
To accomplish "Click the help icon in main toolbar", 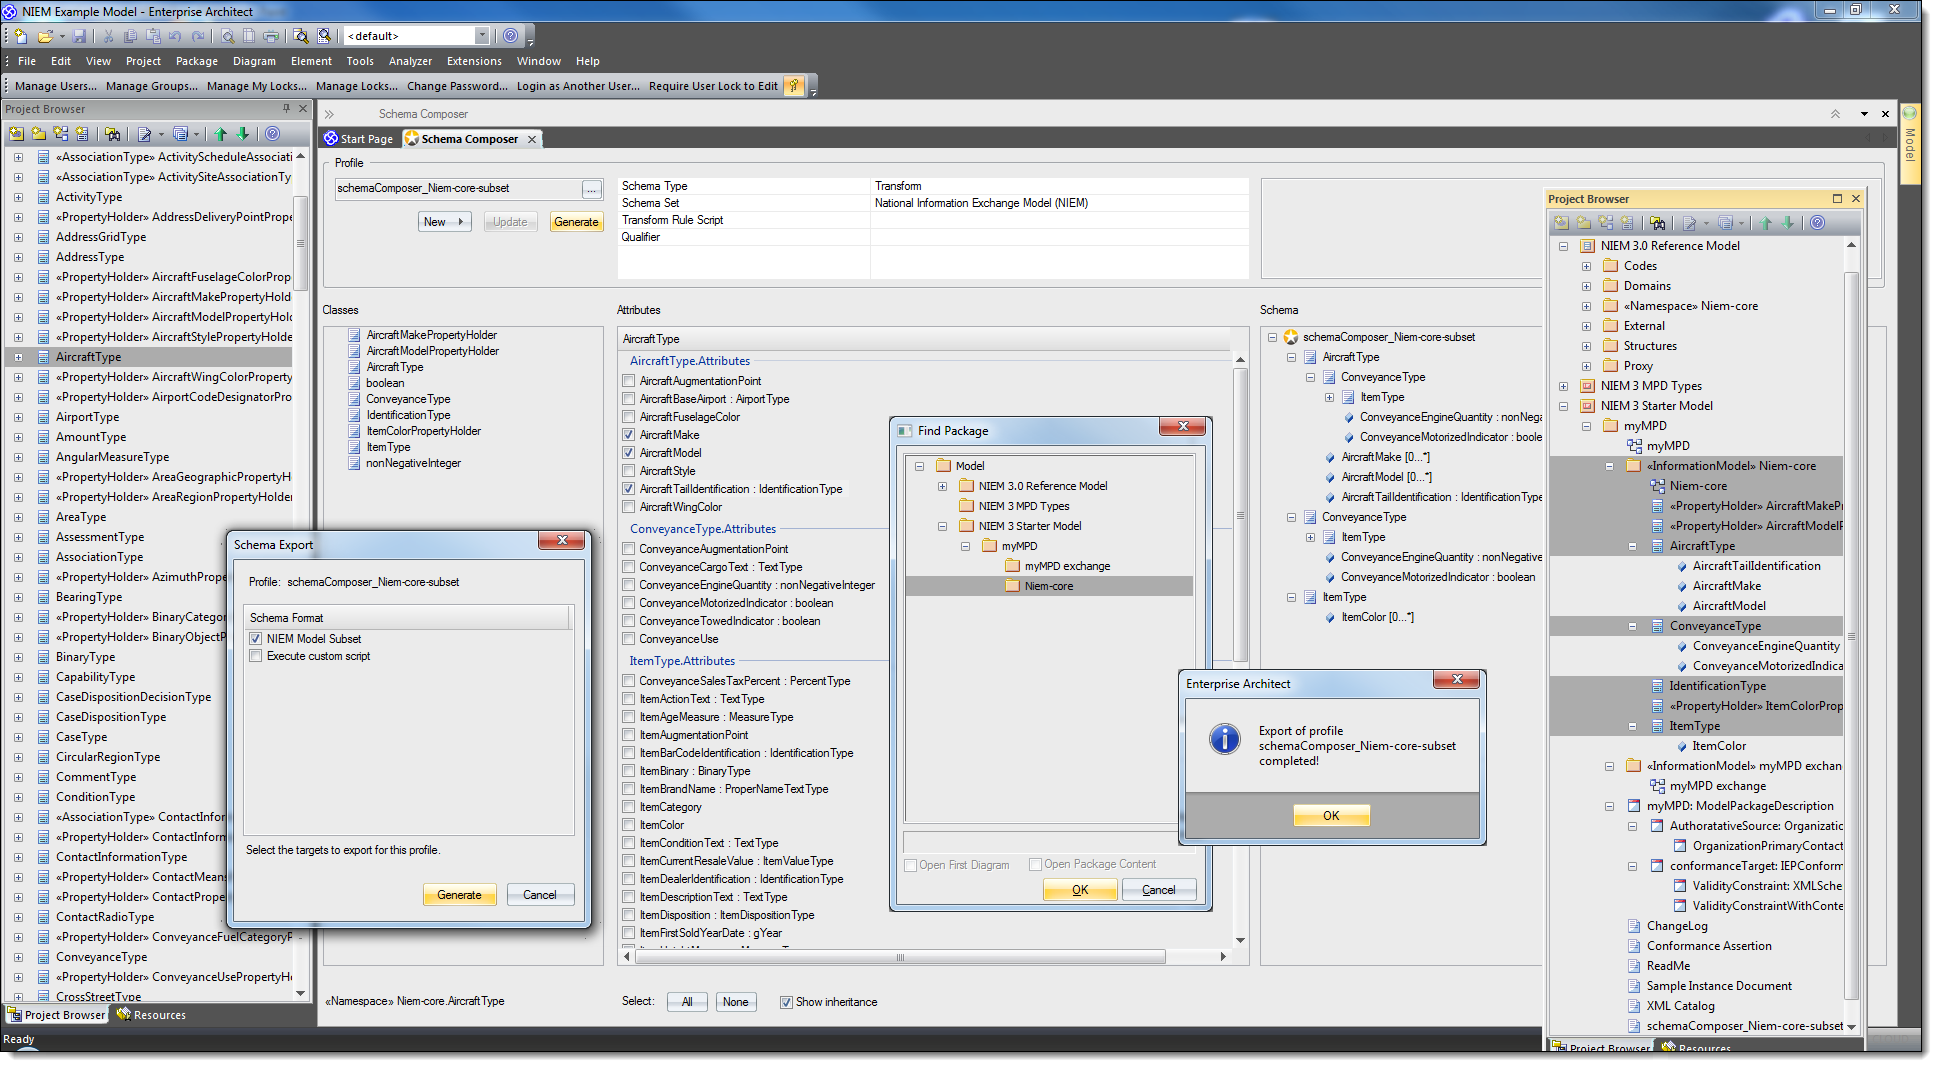I will 511,36.
